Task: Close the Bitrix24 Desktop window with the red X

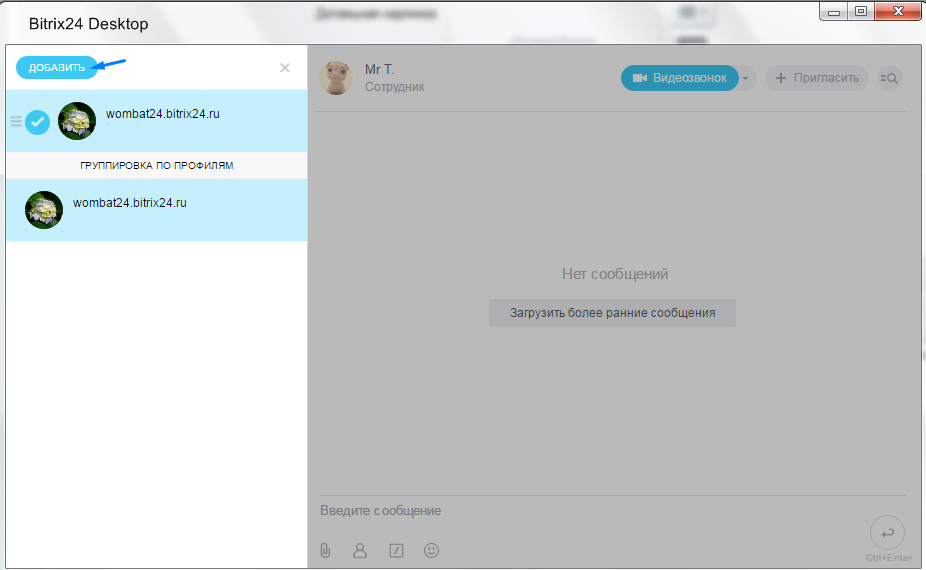Action: pyautogui.click(x=898, y=11)
